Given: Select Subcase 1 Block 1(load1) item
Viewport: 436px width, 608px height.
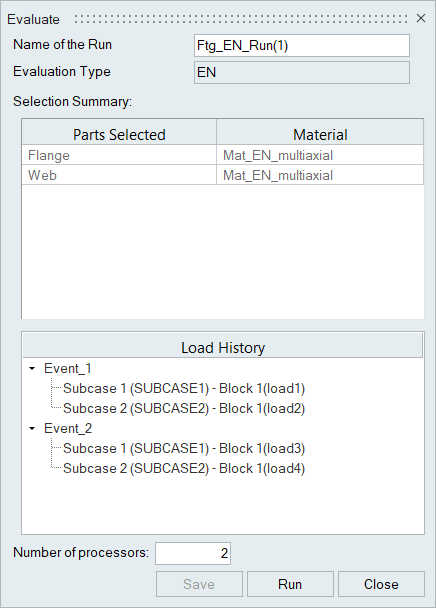Looking at the screenshot, I should pyautogui.click(x=184, y=389).
